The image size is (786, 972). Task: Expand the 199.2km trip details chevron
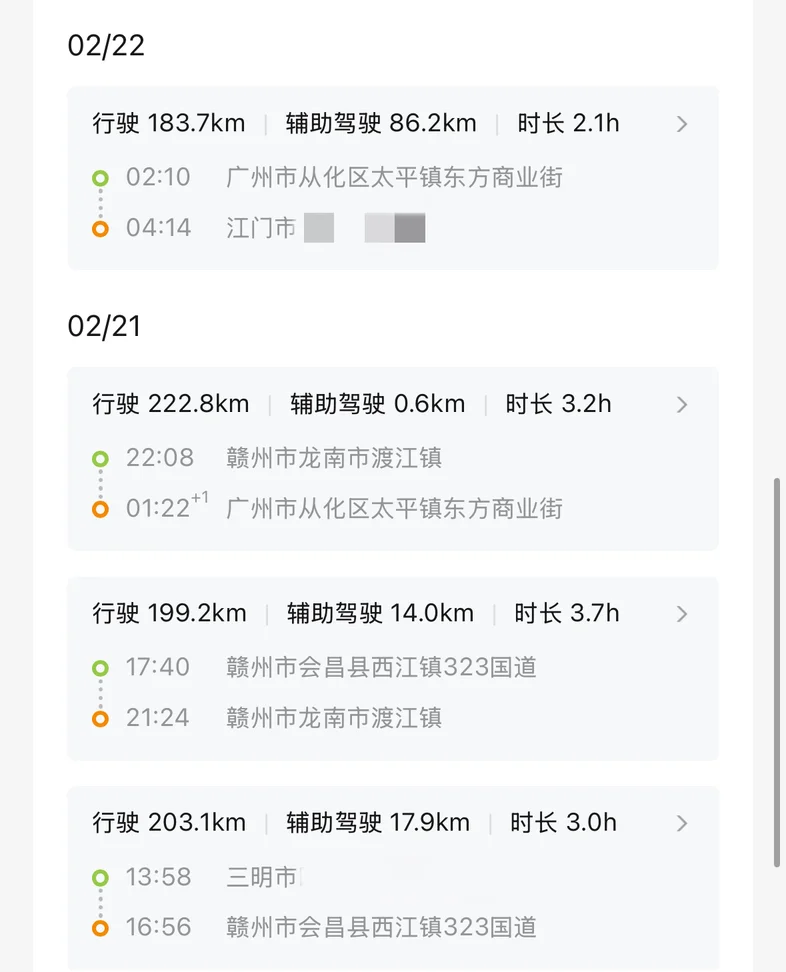point(682,614)
